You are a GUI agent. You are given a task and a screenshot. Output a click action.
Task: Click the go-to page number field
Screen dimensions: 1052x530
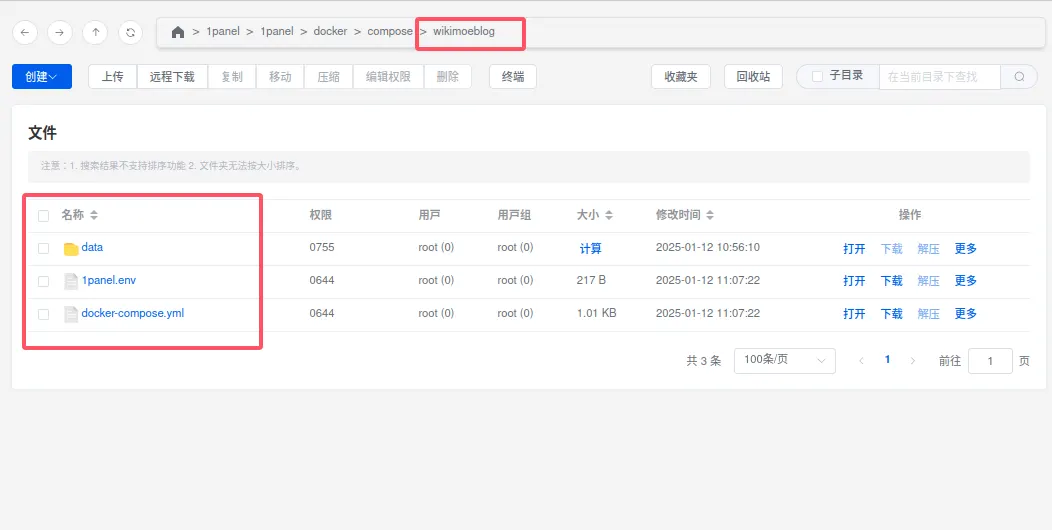[990, 361]
